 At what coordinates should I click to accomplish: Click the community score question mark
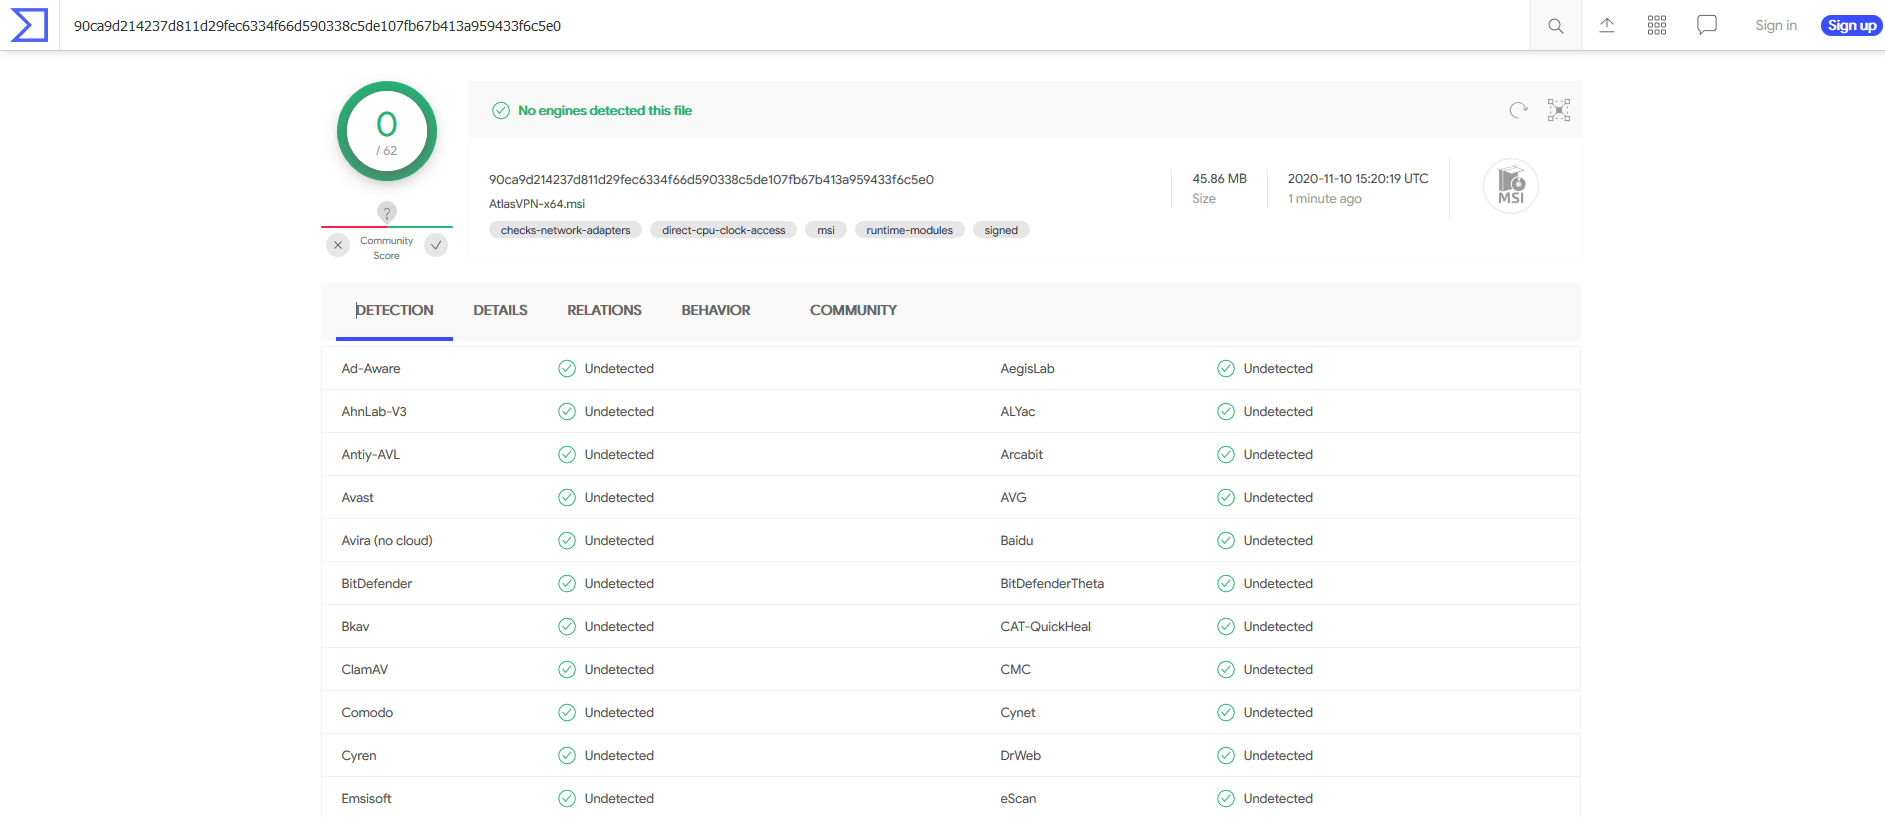point(387,212)
